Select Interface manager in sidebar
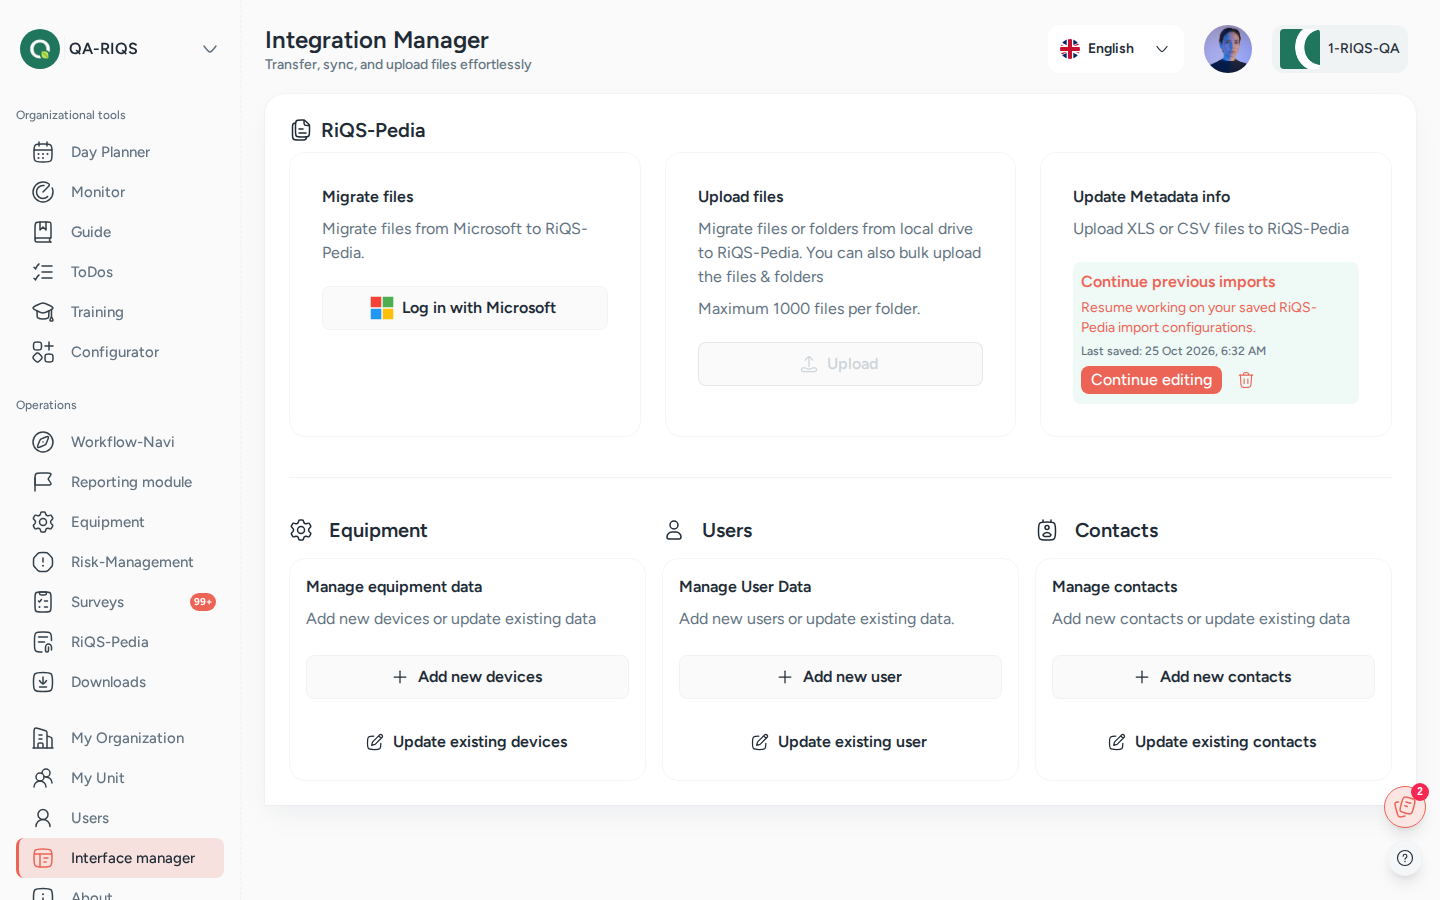 (120, 858)
